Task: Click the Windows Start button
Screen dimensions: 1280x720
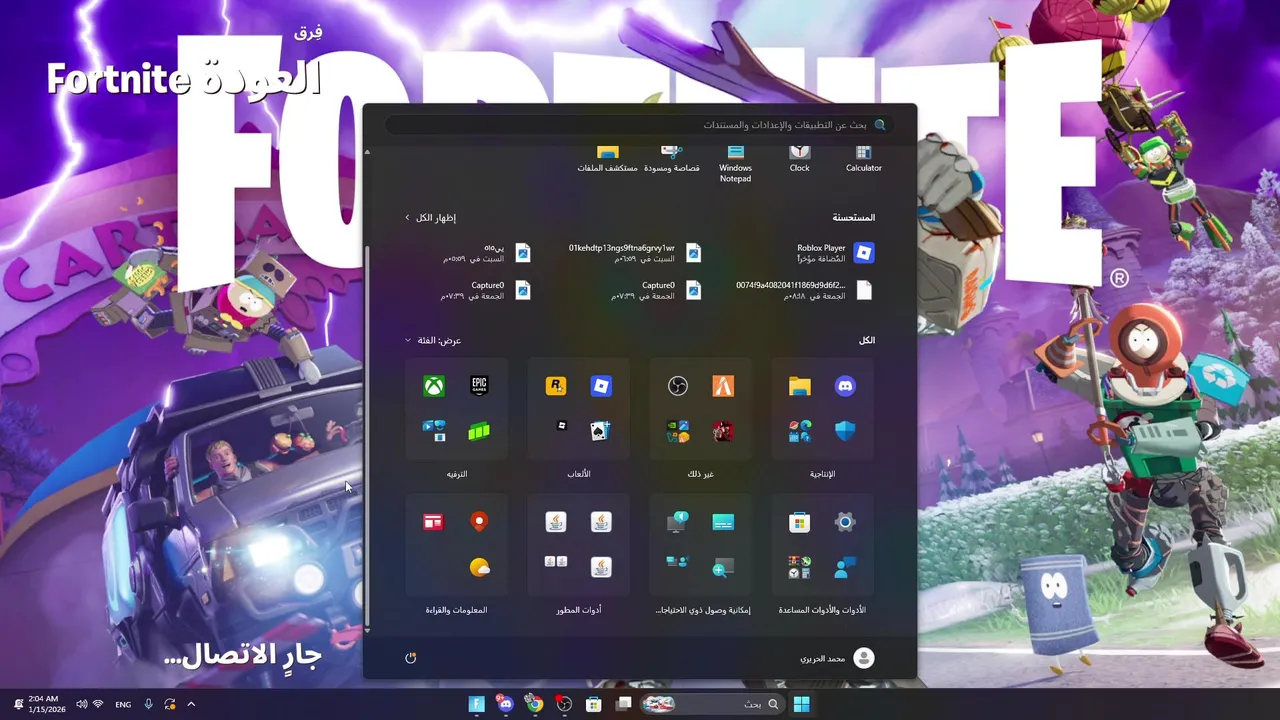Action: click(801, 704)
